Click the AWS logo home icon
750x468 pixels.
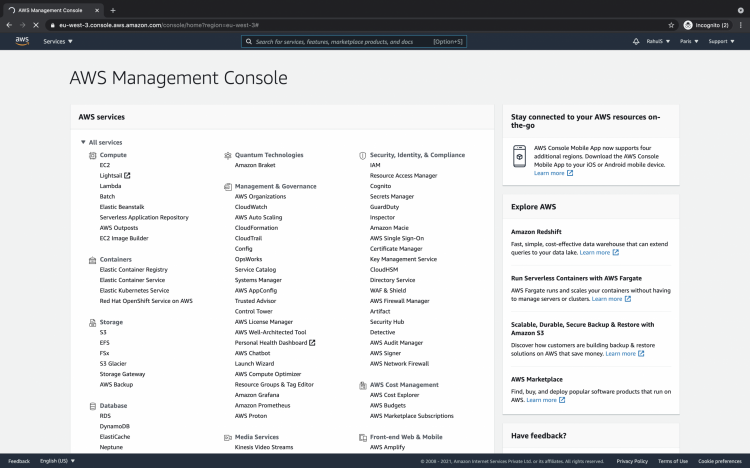point(22,41)
